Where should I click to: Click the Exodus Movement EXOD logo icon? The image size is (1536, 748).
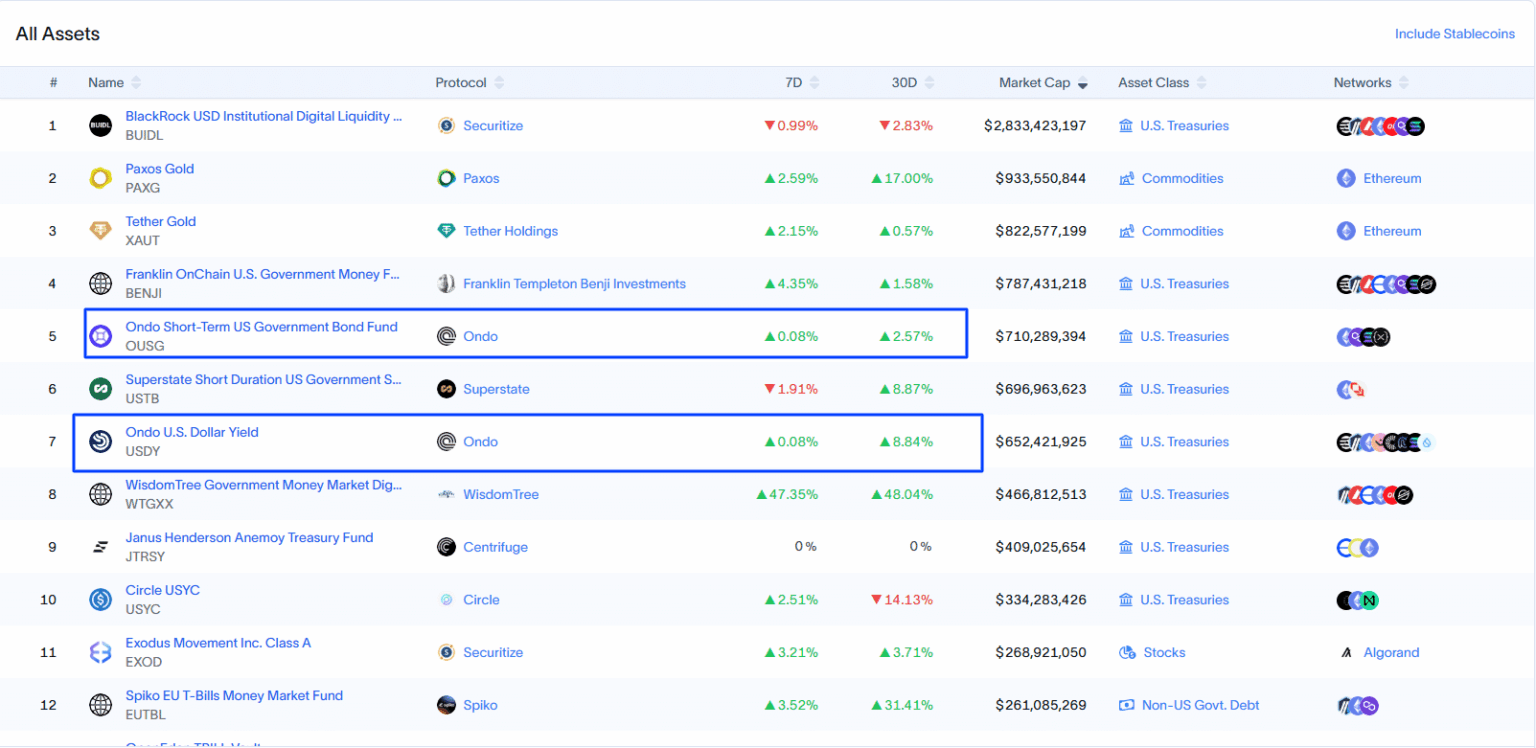pos(100,653)
